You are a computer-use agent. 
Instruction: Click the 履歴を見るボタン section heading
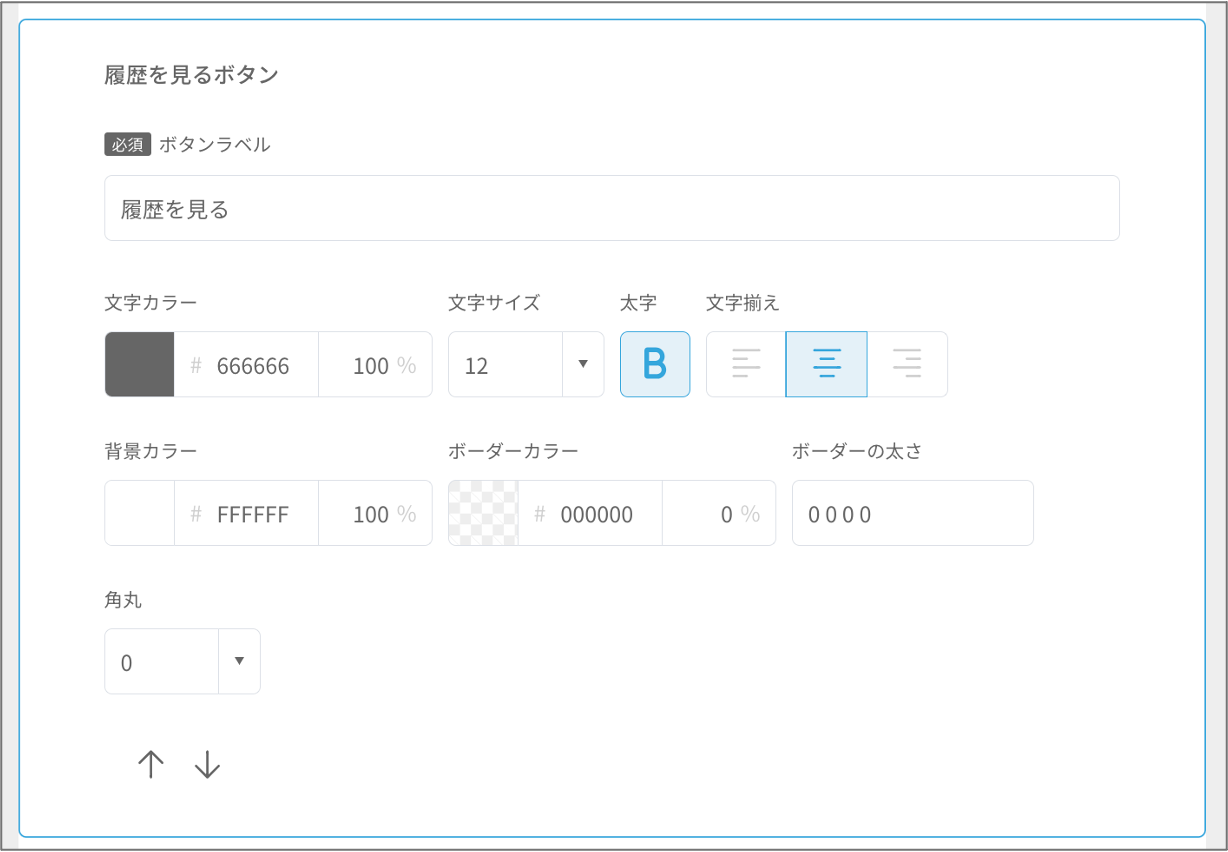[x=191, y=75]
